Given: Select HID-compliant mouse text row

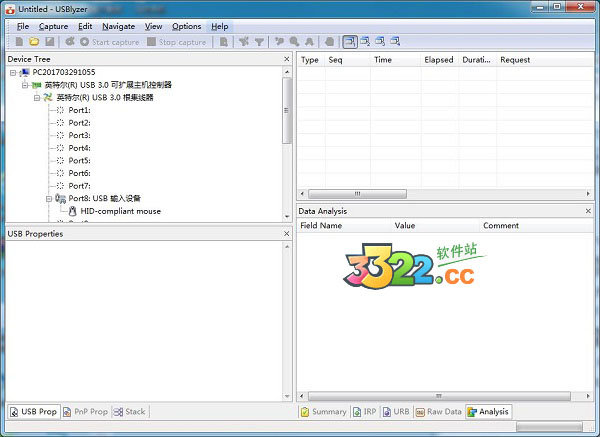Looking at the screenshot, I should pyautogui.click(x=121, y=211).
